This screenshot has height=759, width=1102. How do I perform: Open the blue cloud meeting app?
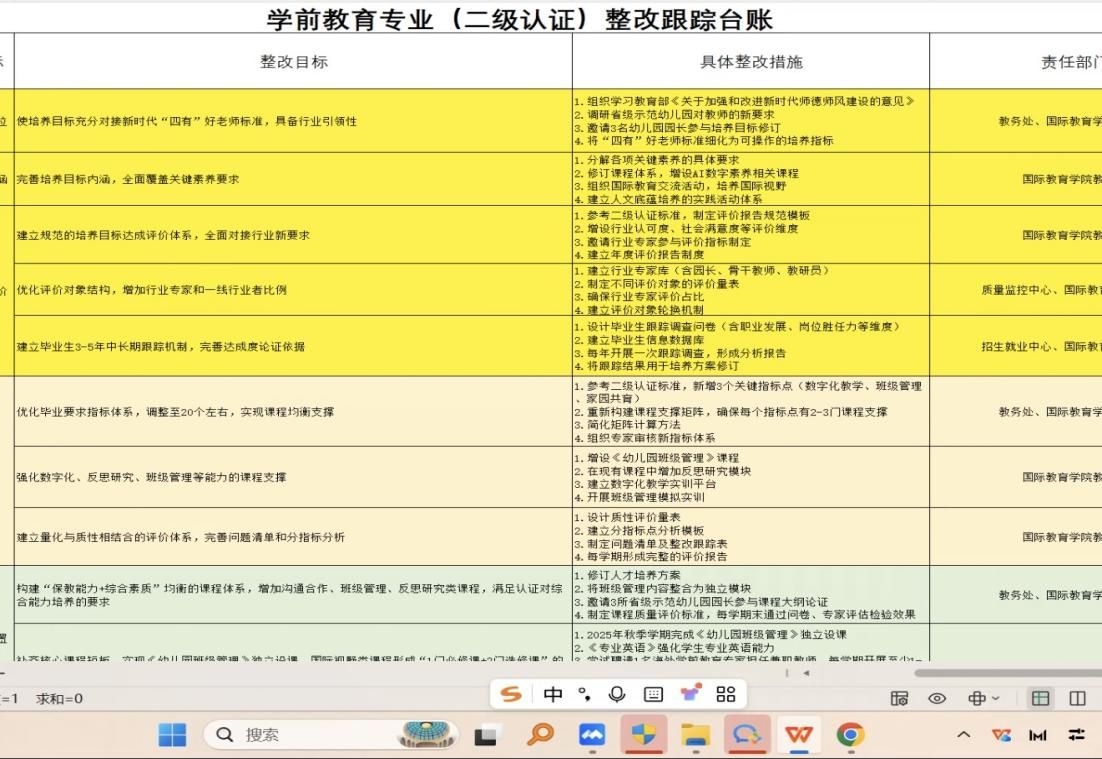click(x=592, y=735)
